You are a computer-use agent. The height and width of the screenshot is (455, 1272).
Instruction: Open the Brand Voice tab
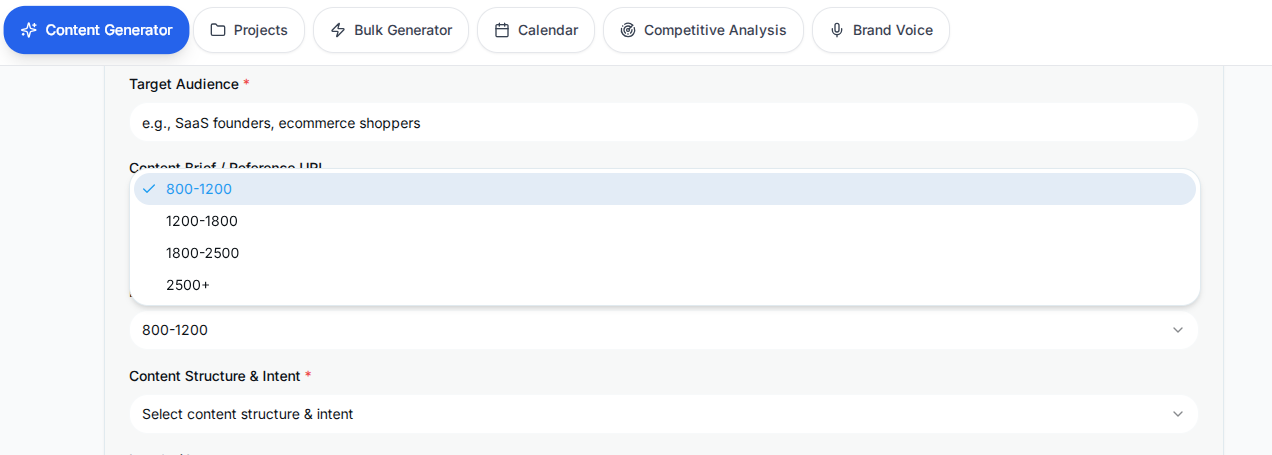881,30
